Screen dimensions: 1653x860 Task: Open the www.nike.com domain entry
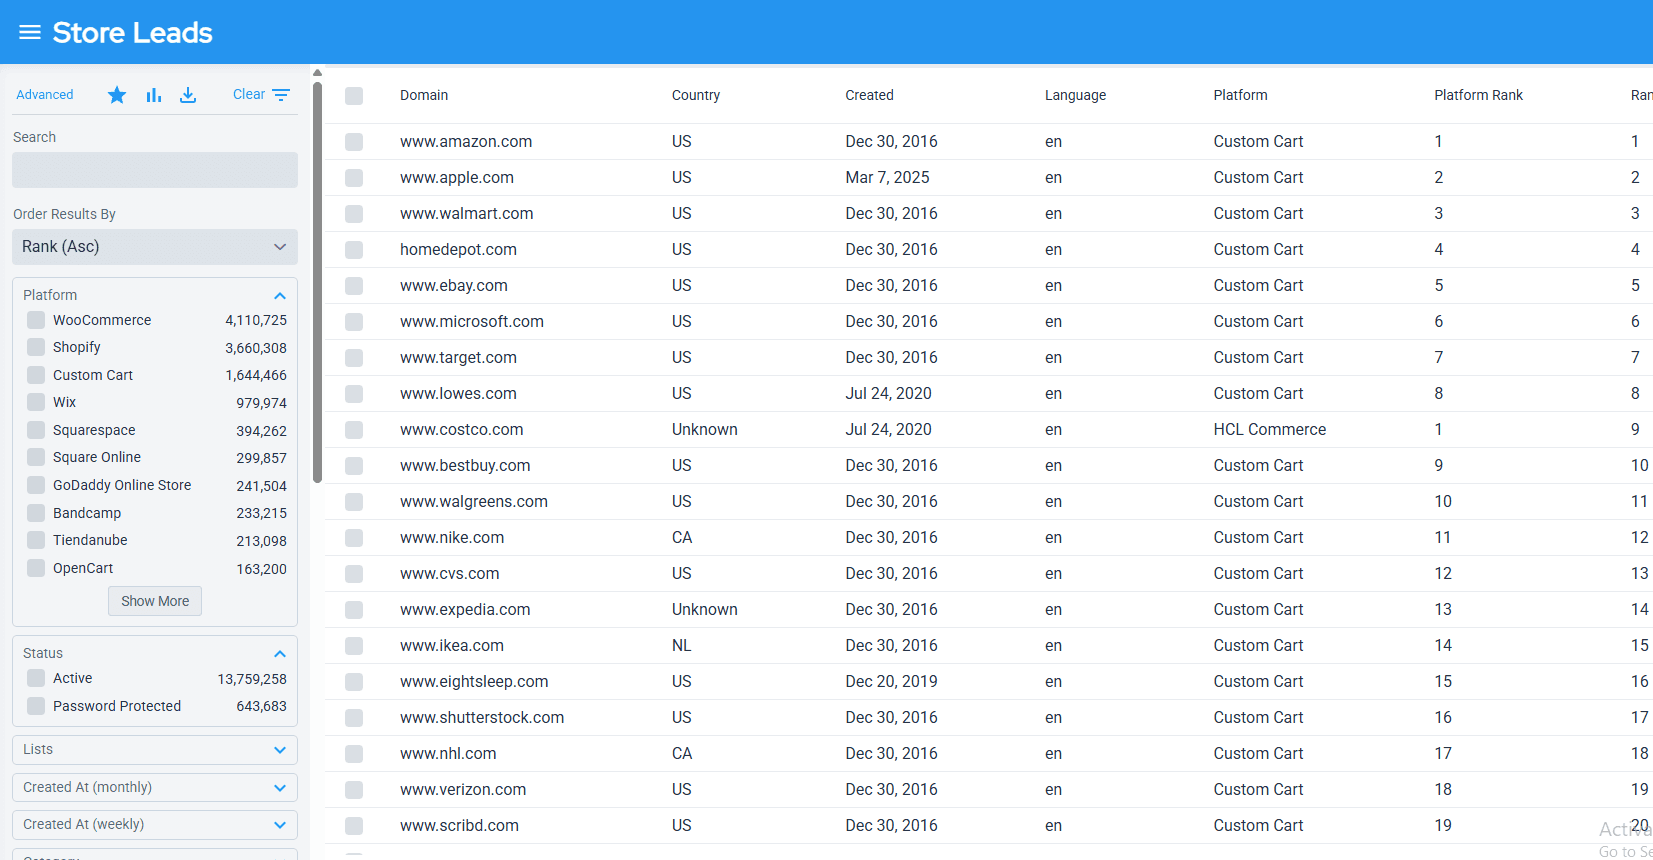pos(452,537)
